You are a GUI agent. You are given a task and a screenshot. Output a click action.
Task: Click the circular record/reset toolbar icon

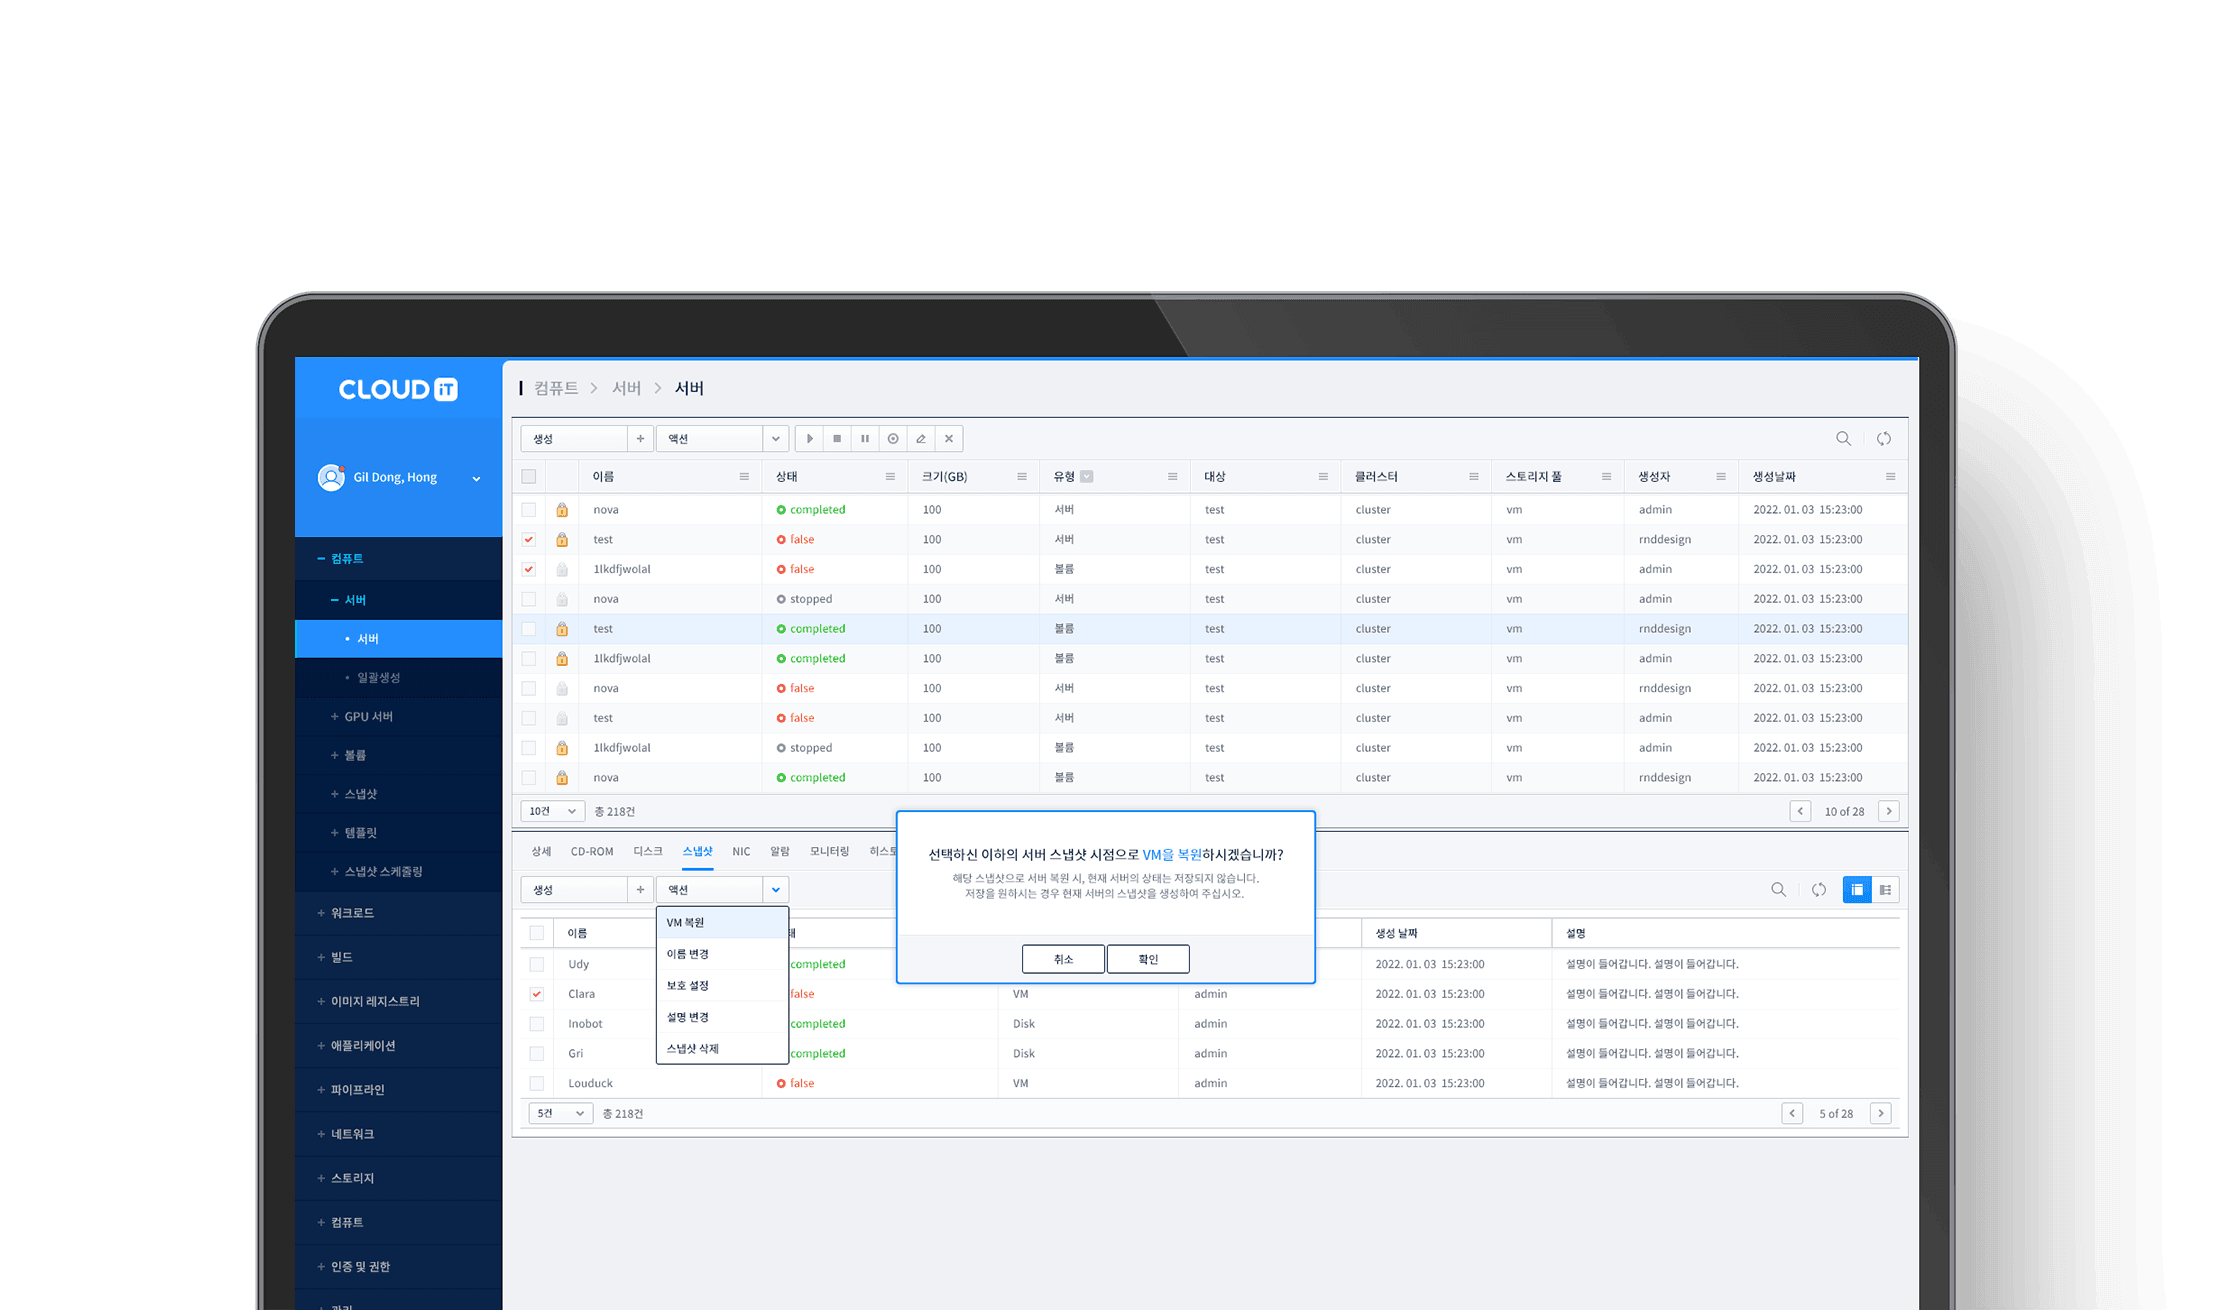point(893,438)
